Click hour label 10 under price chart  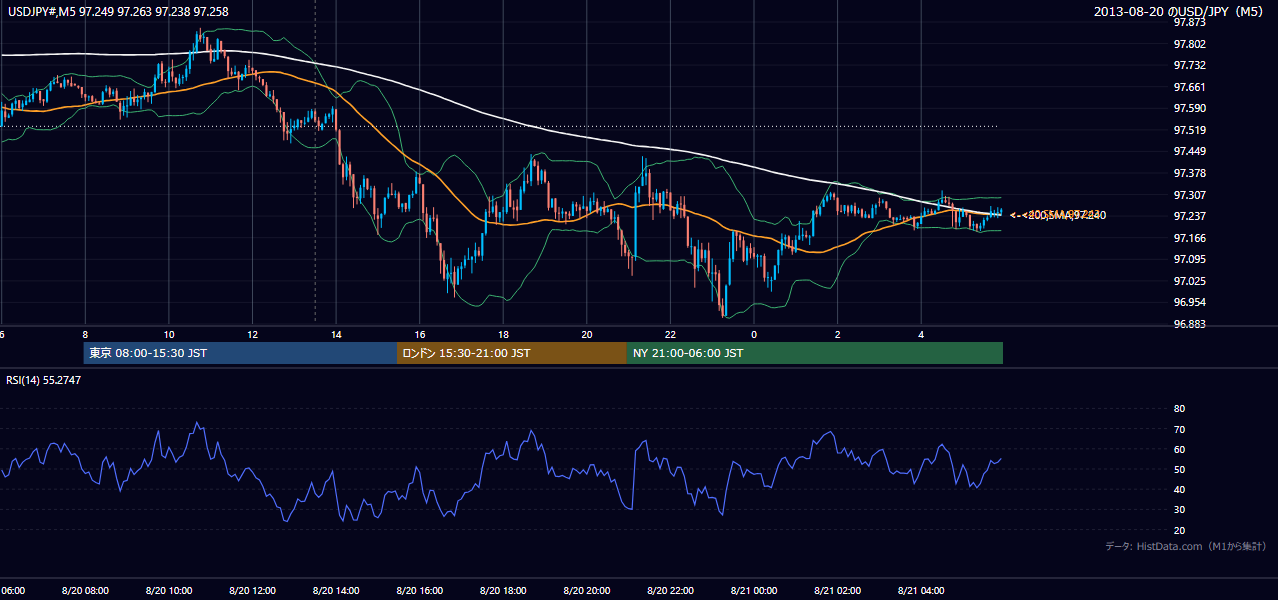pos(169,335)
